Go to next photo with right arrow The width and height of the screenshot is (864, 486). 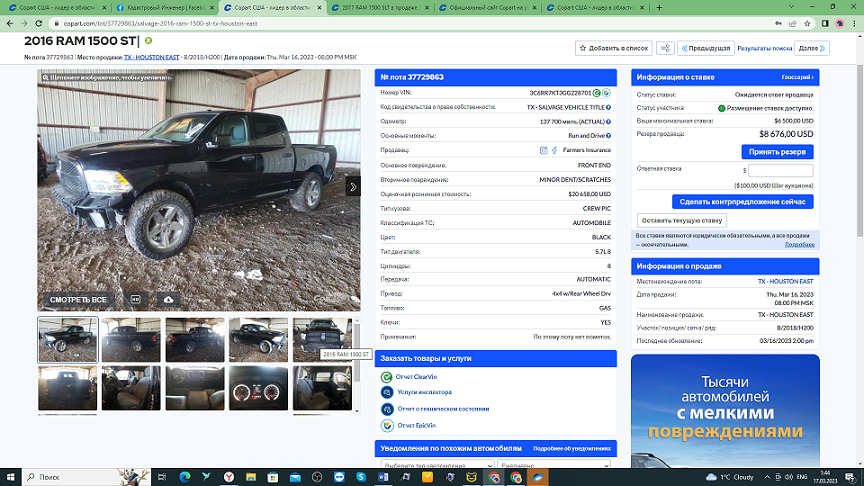[353, 187]
